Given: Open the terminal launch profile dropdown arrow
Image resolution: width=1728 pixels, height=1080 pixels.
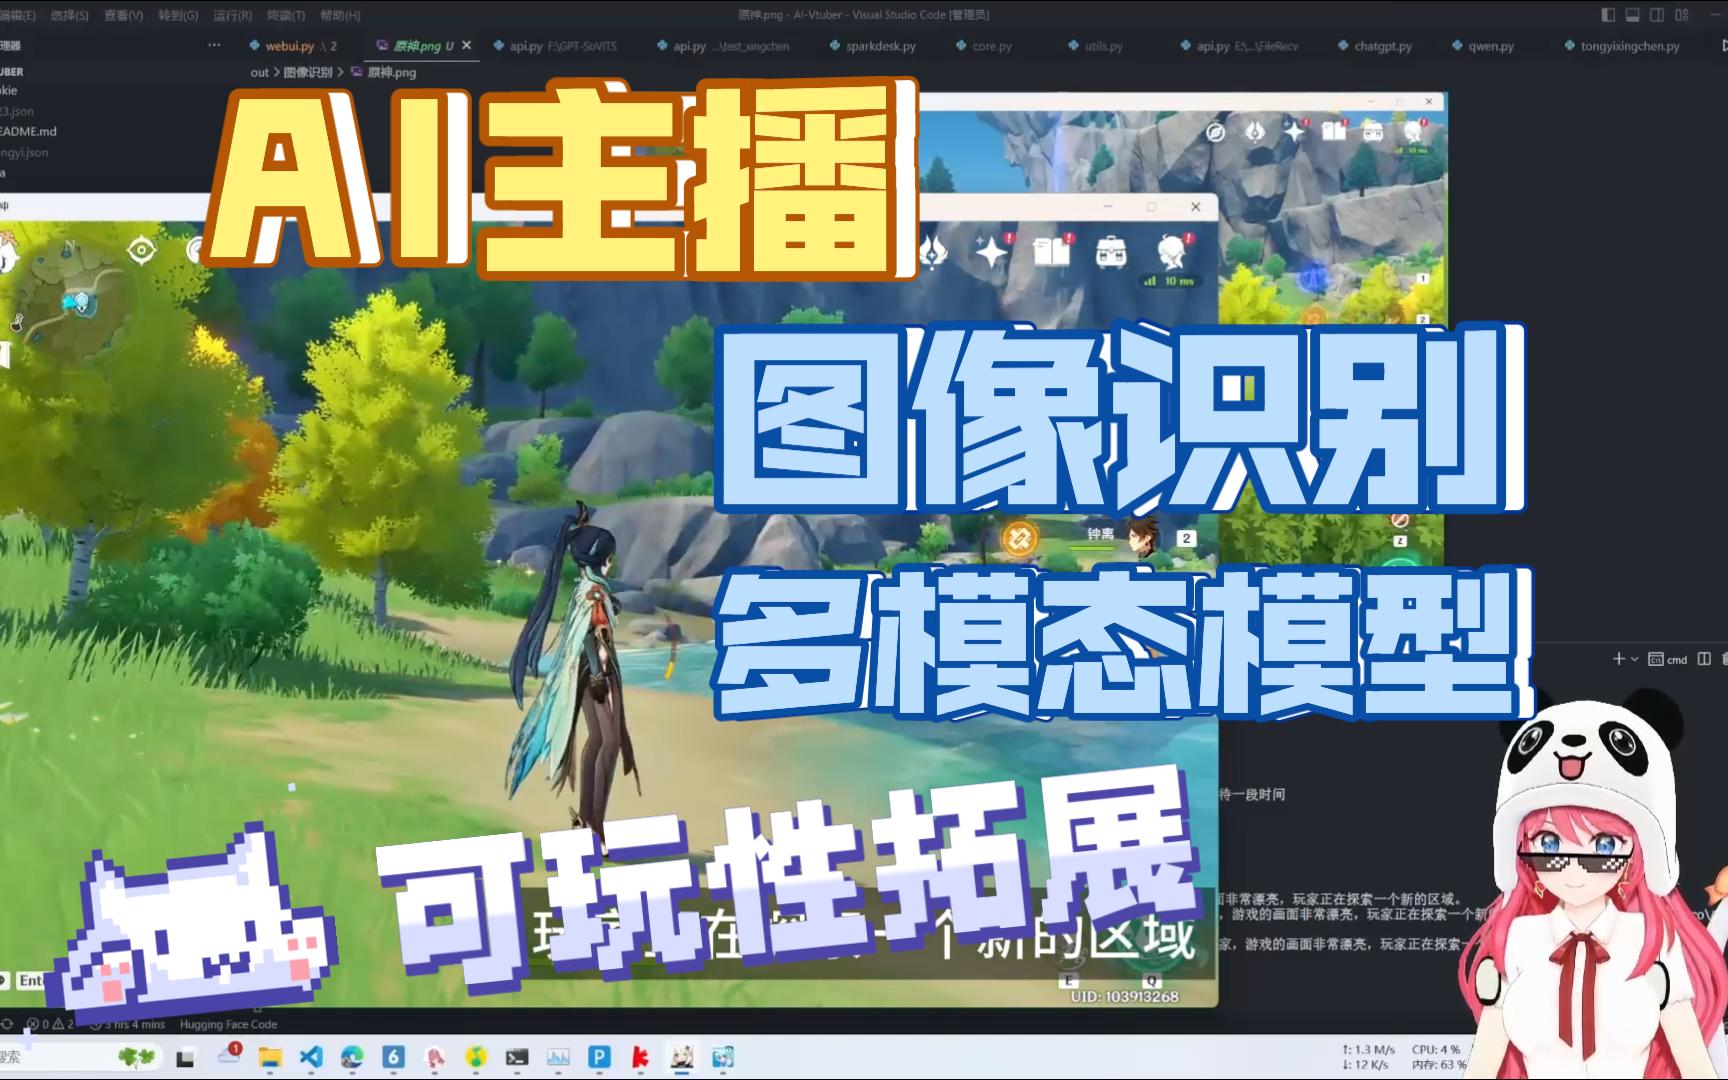Looking at the screenshot, I should 1635,659.
